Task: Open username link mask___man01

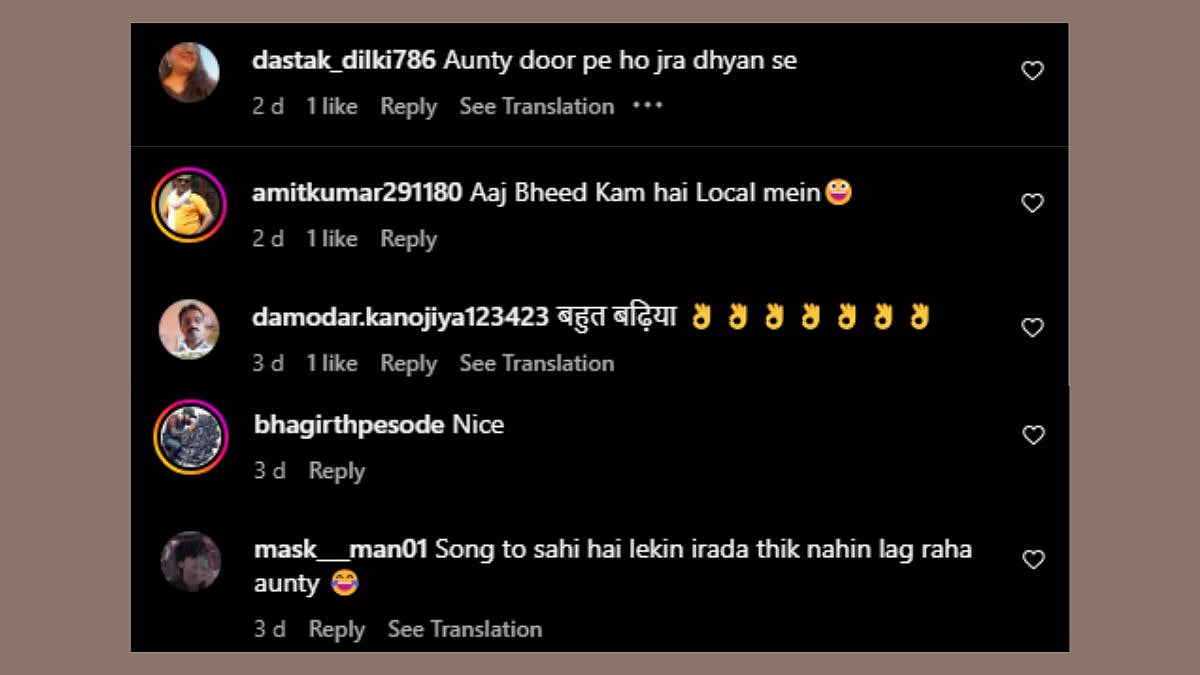Action: pyautogui.click(x=341, y=549)
